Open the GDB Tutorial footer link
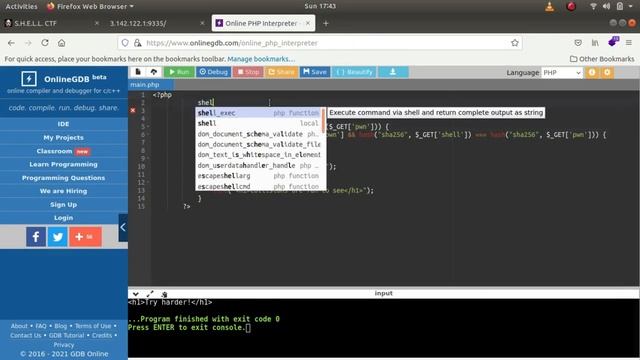This screenshot has height=360, width=640. (x=66, y=335)
